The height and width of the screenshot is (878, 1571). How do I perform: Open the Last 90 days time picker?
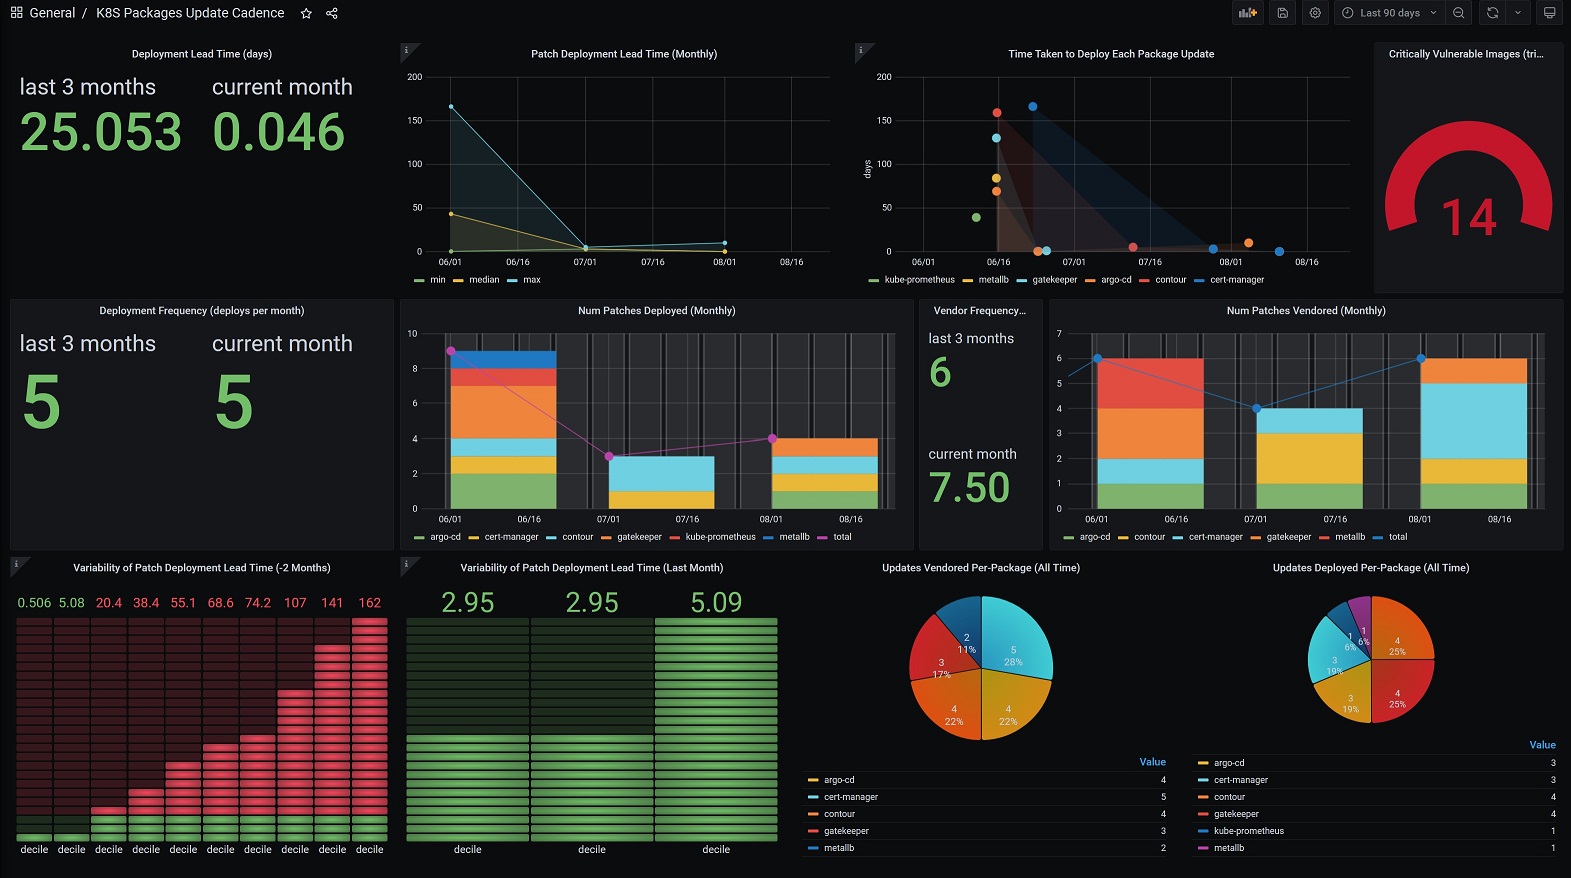[1390, 13]
